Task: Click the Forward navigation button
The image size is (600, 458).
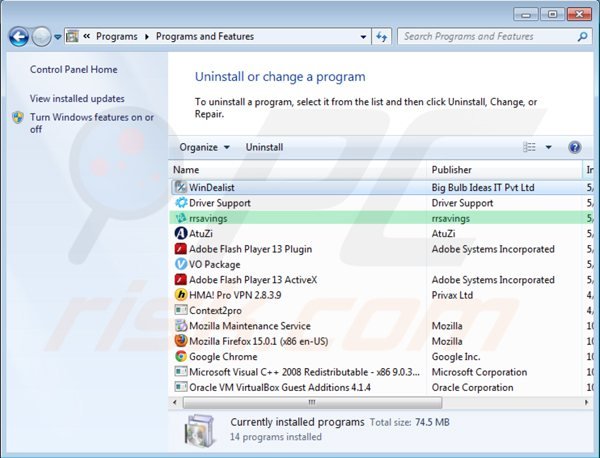Action: click(x=41, y=37)
